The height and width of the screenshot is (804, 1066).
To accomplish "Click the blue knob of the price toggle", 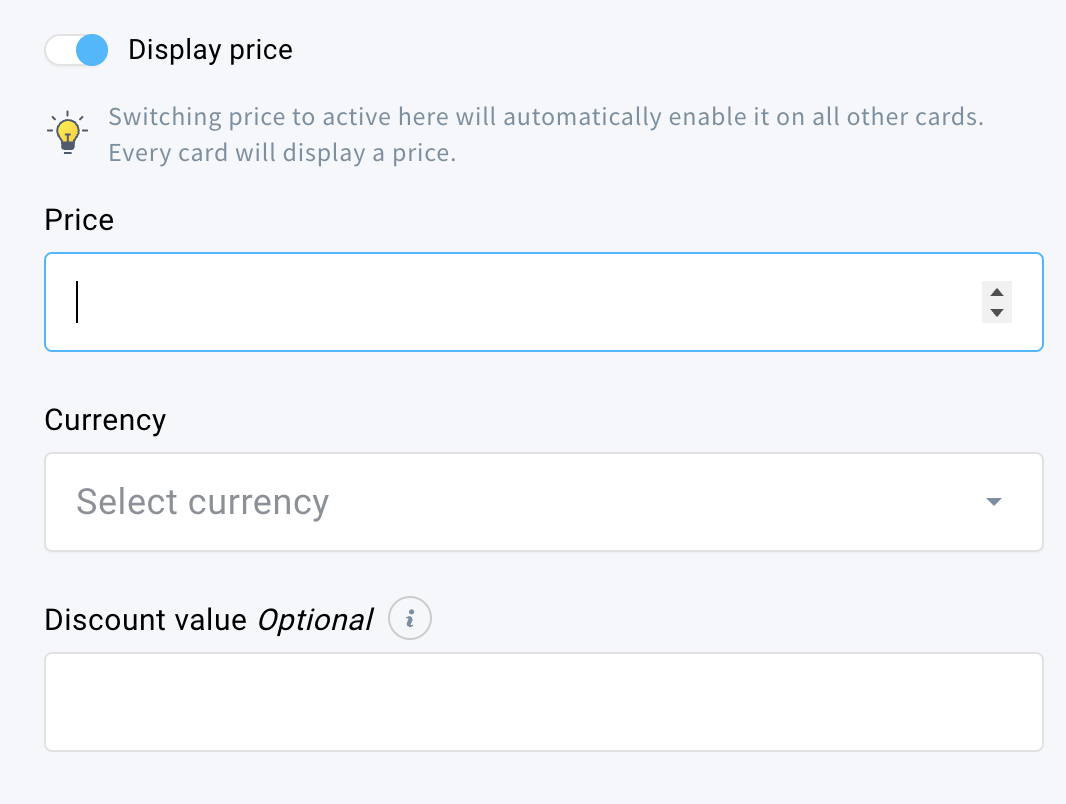I will [91, 50].
